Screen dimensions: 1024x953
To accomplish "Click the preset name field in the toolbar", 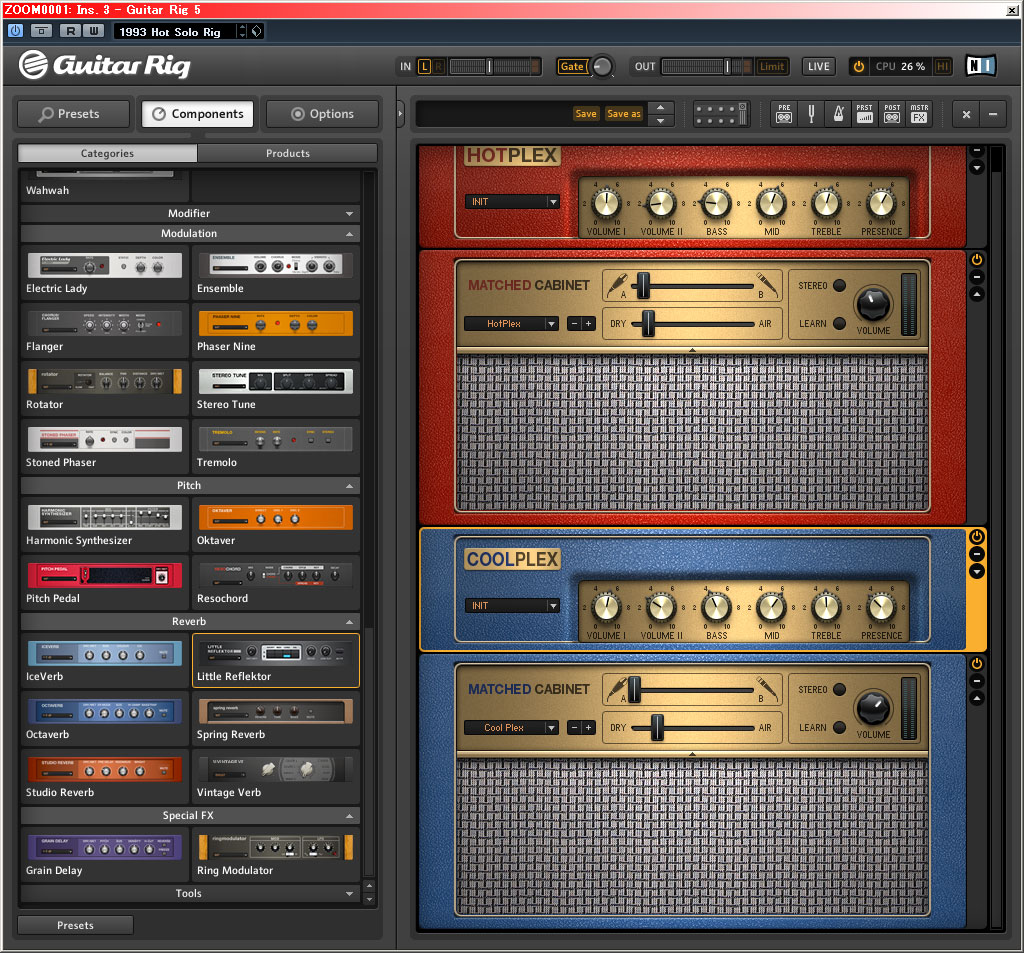I will [494, 114].
